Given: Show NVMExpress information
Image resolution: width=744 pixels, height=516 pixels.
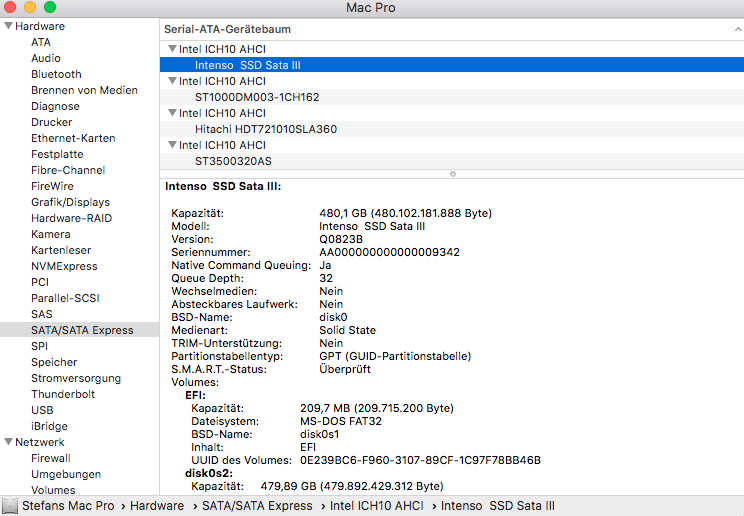Looking at the screenshot, I should click(x=64, y=266).
